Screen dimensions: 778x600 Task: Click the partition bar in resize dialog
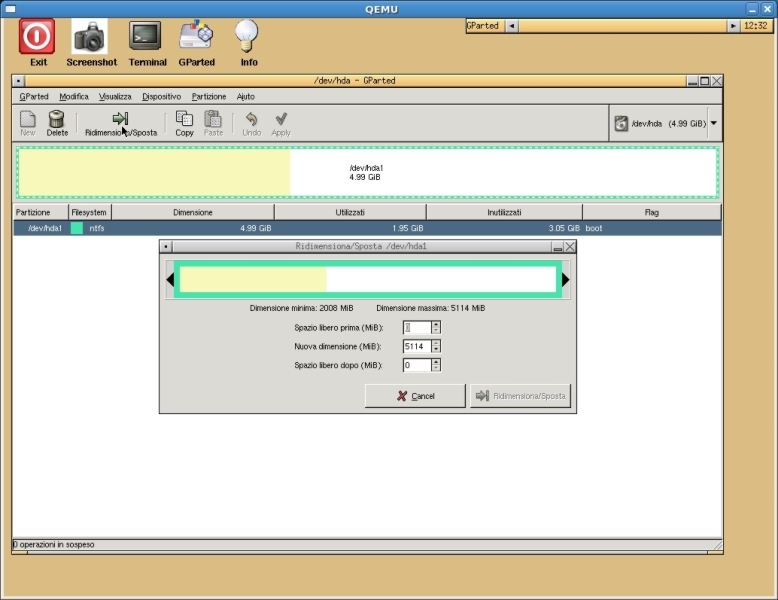(x=368, y=280)
